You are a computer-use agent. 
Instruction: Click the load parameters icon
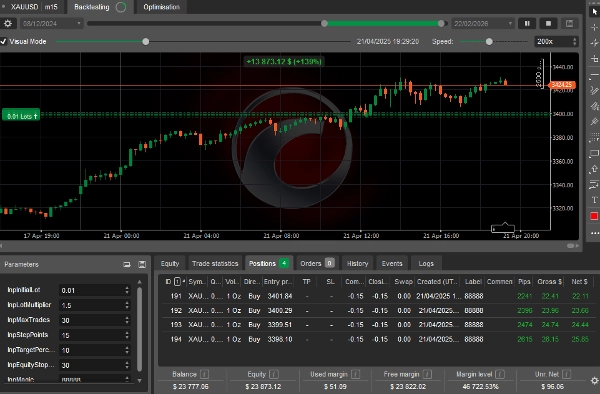tap(127, 264)
